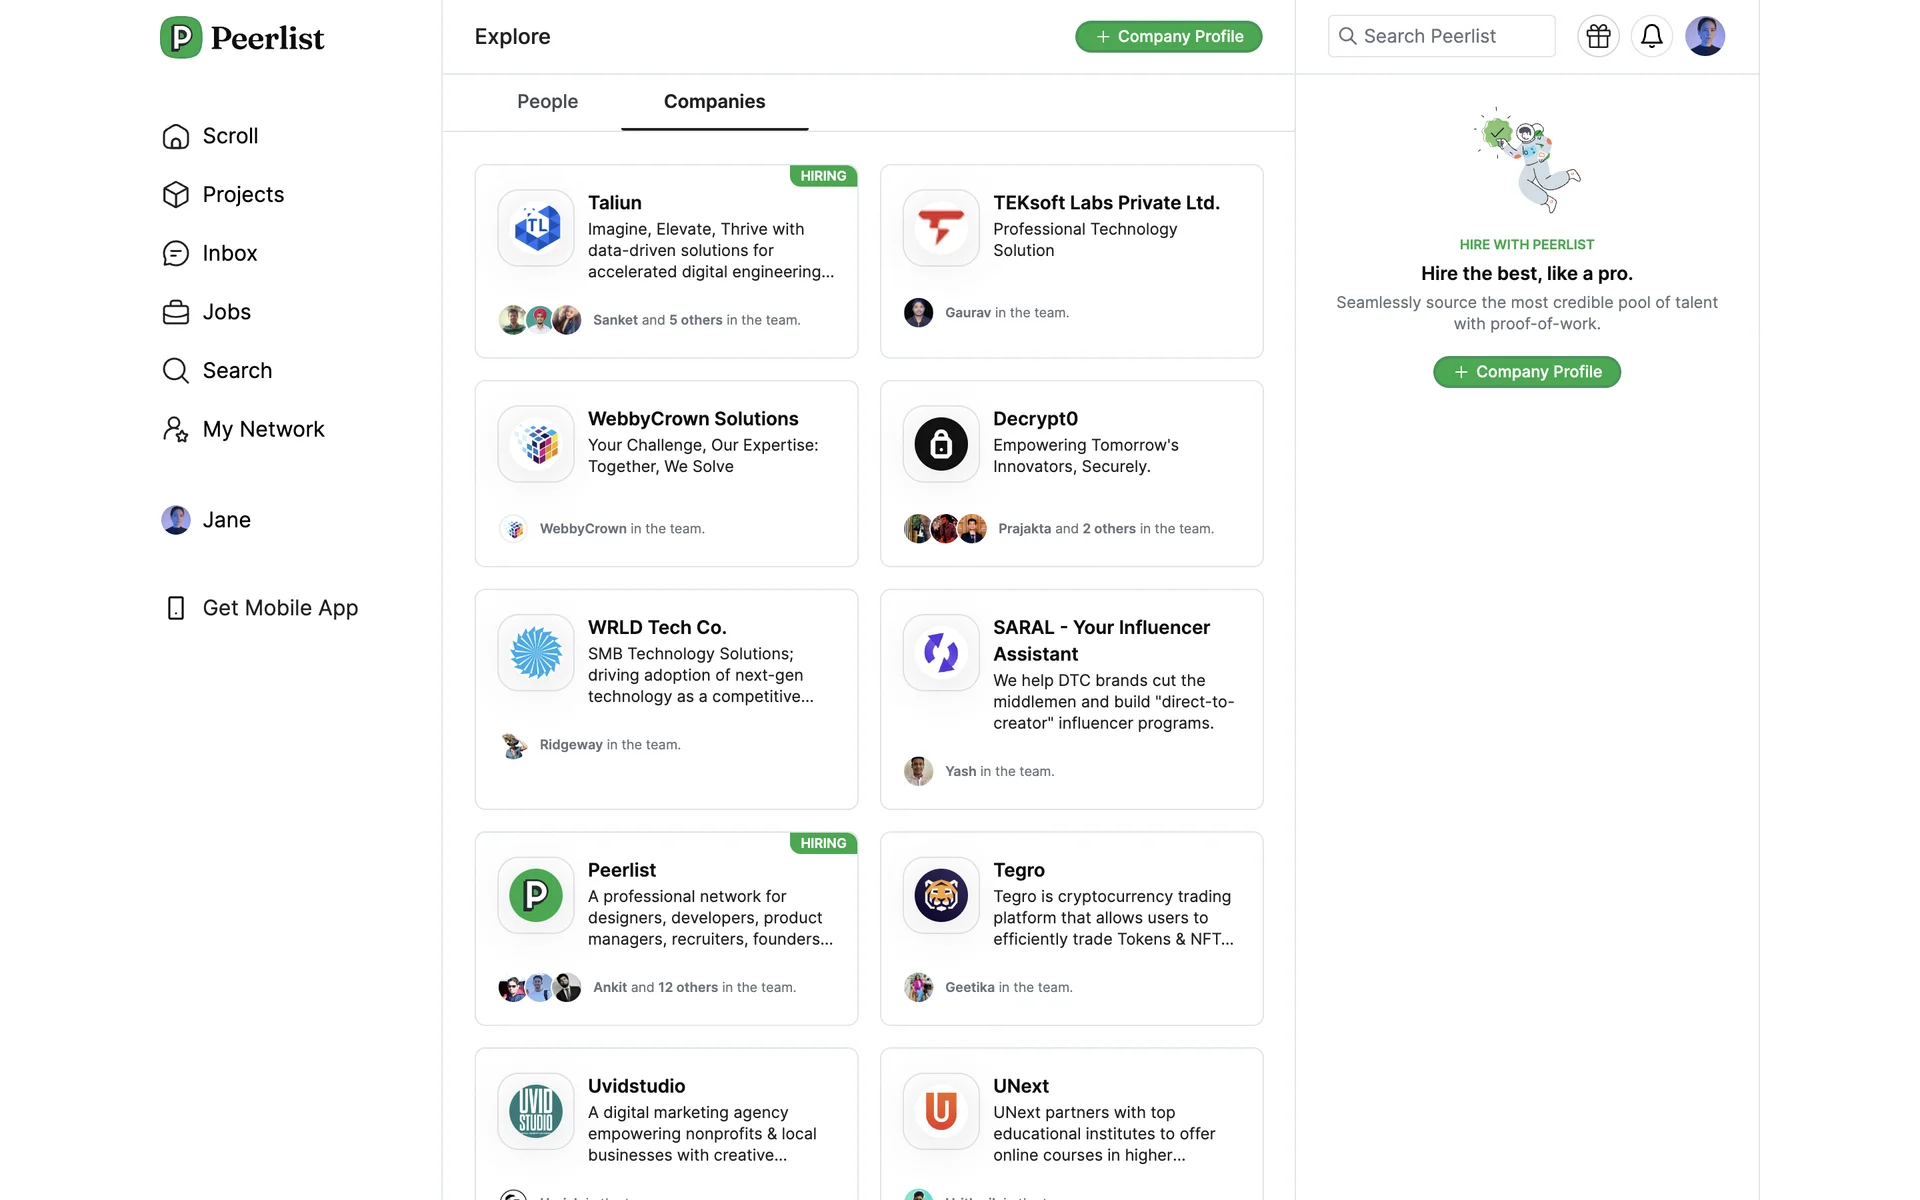Switch to the People tab
The height and width of the screenshot is (1200, 1920).
(x=547, y=102)
